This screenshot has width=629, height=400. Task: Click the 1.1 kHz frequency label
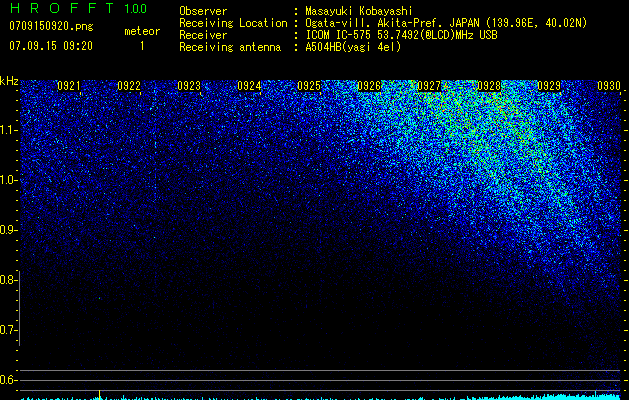click(8, 130)
